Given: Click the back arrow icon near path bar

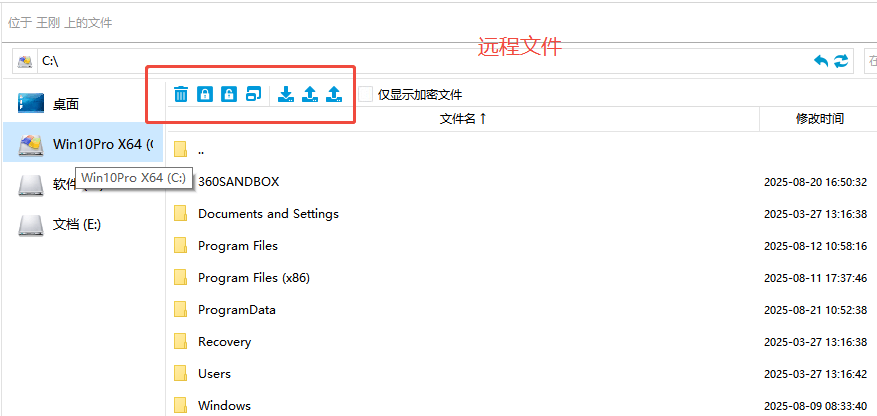Looking at the screenshot, I should coord(821,61).
